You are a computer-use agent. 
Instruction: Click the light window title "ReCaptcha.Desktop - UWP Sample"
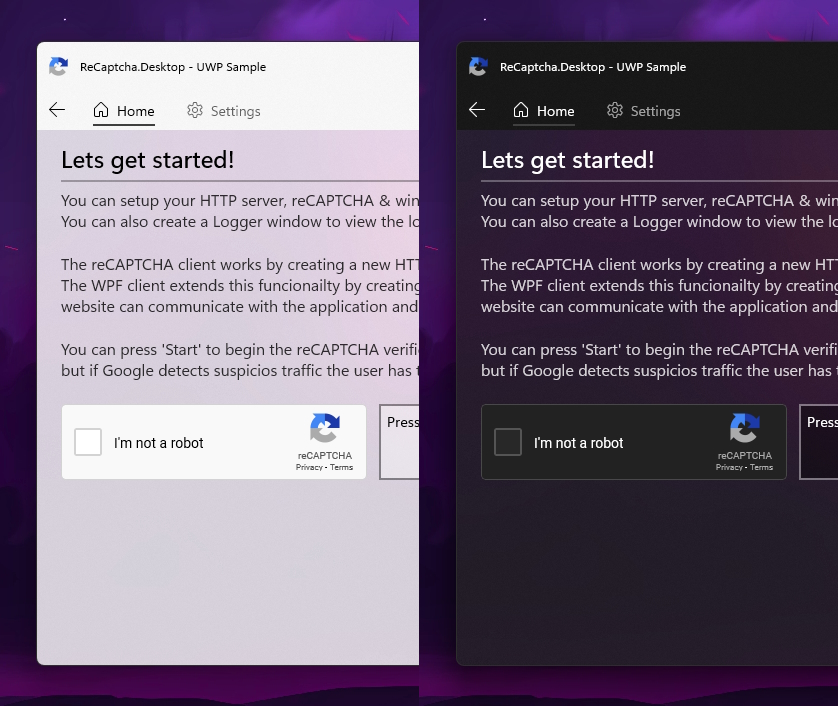pos(173,67)
